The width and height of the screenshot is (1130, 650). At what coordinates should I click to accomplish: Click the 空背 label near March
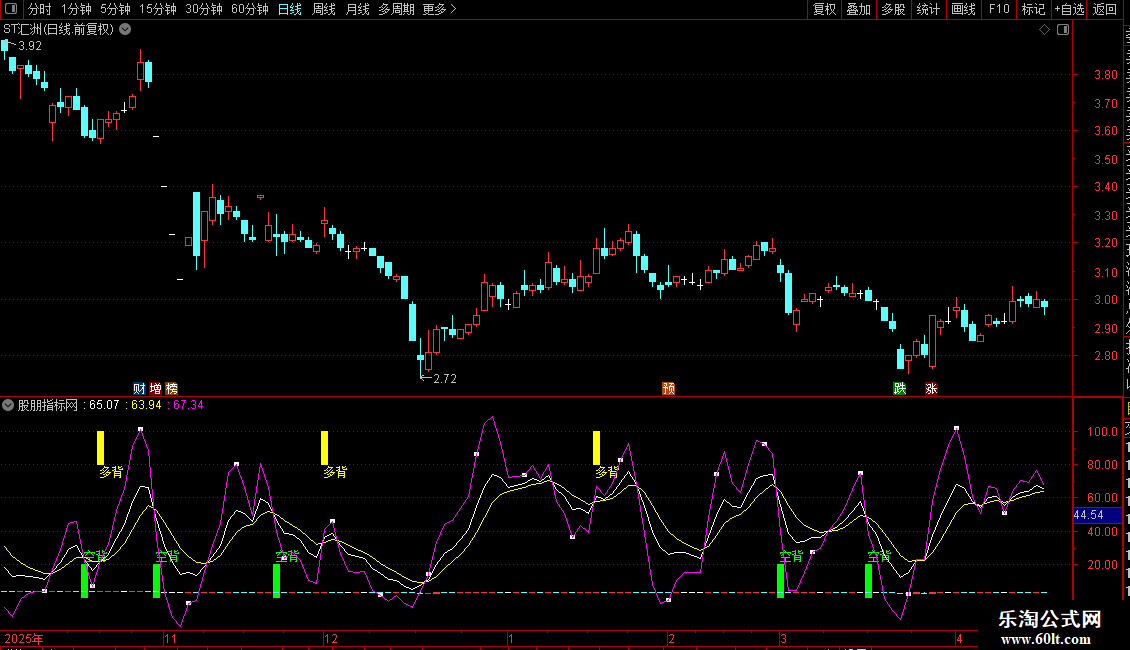[x=791, y=556]
